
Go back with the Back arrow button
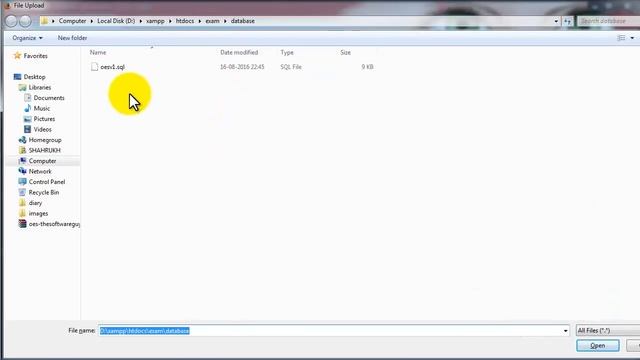(11, 21)
